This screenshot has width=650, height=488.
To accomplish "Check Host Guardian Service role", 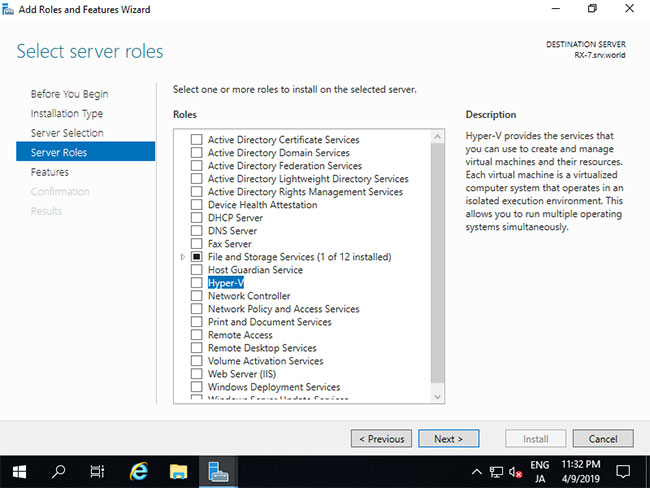I will point(196,269).
